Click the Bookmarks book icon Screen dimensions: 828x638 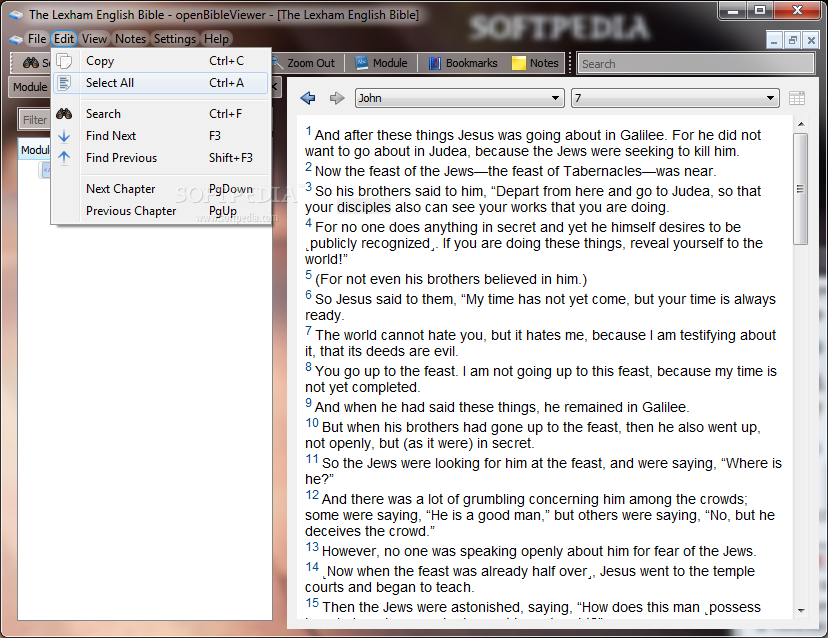(x=435, y=63)
